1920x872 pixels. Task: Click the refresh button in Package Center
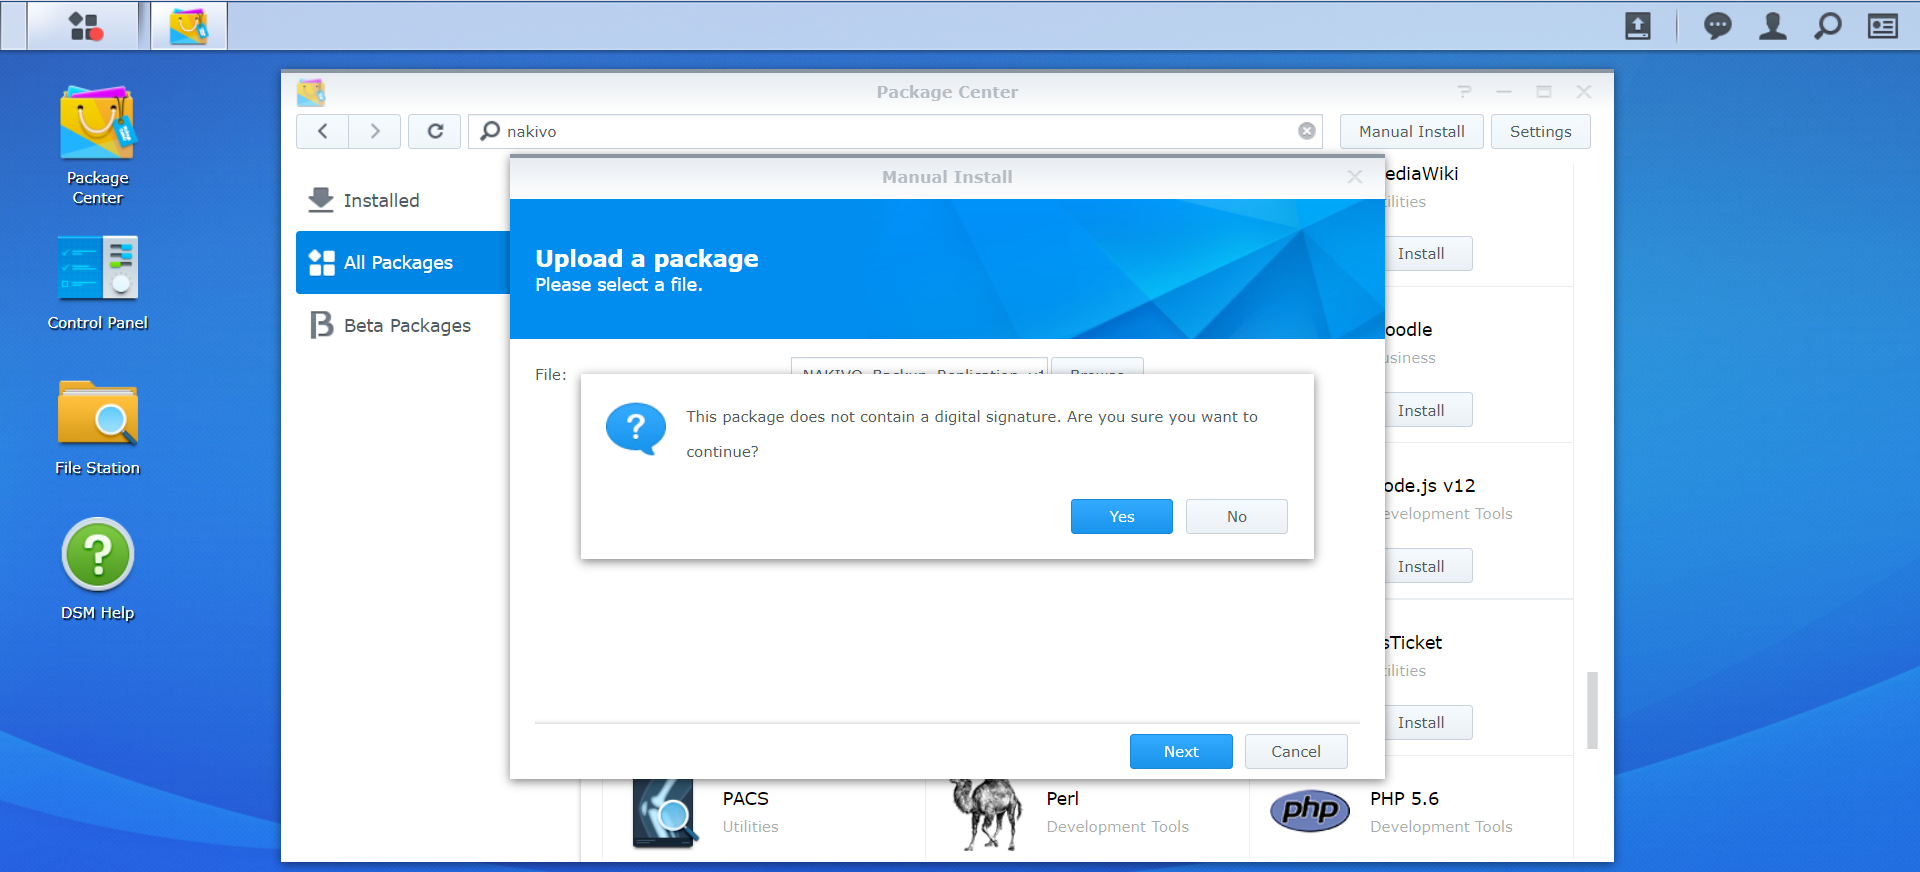[435, 131]
